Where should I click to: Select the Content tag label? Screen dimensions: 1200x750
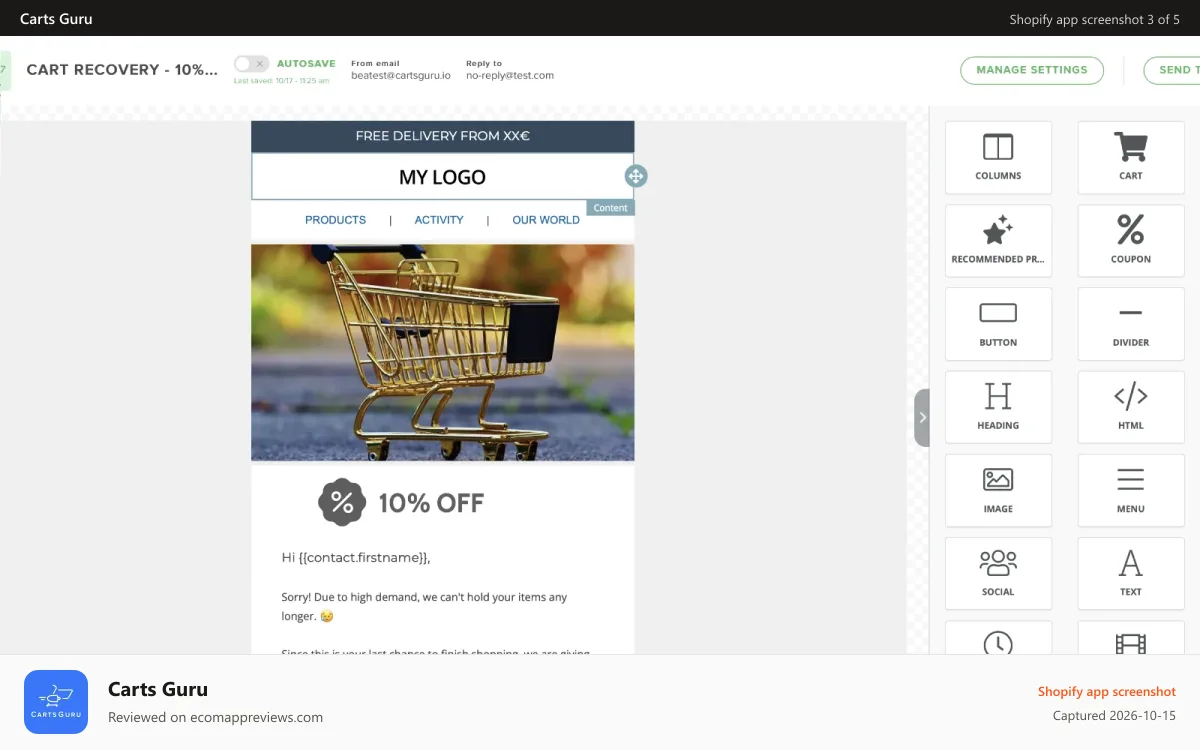click(610, 208)
